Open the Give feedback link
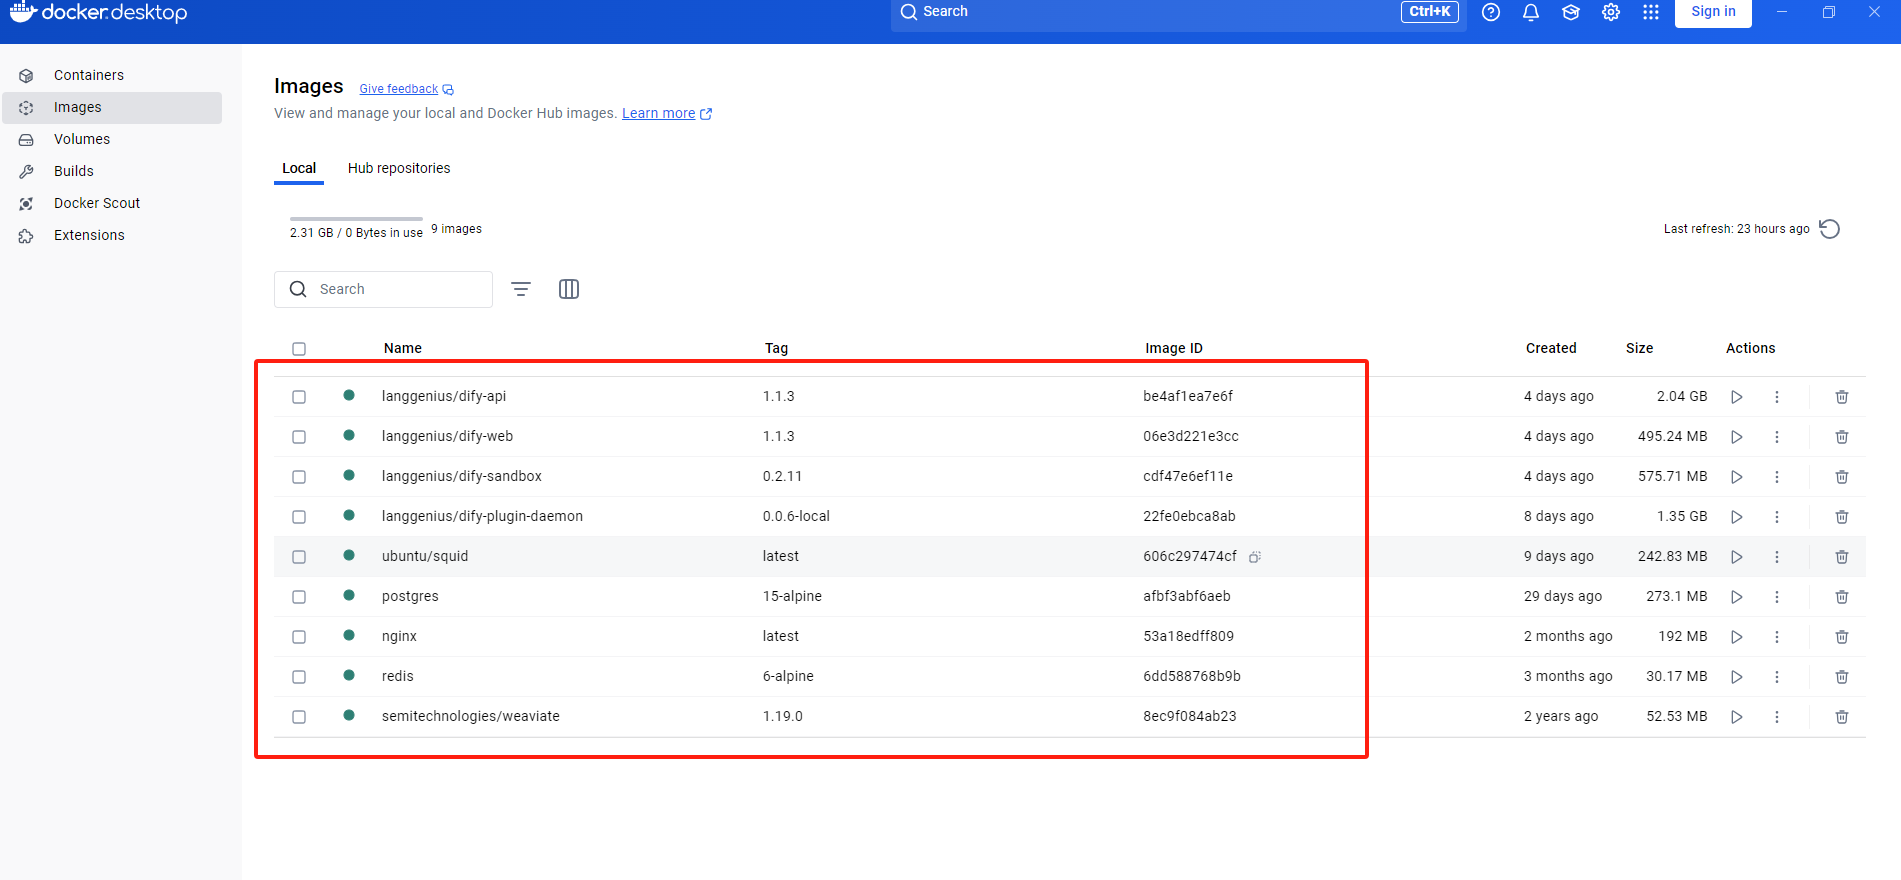 click(x=406, y=89)
